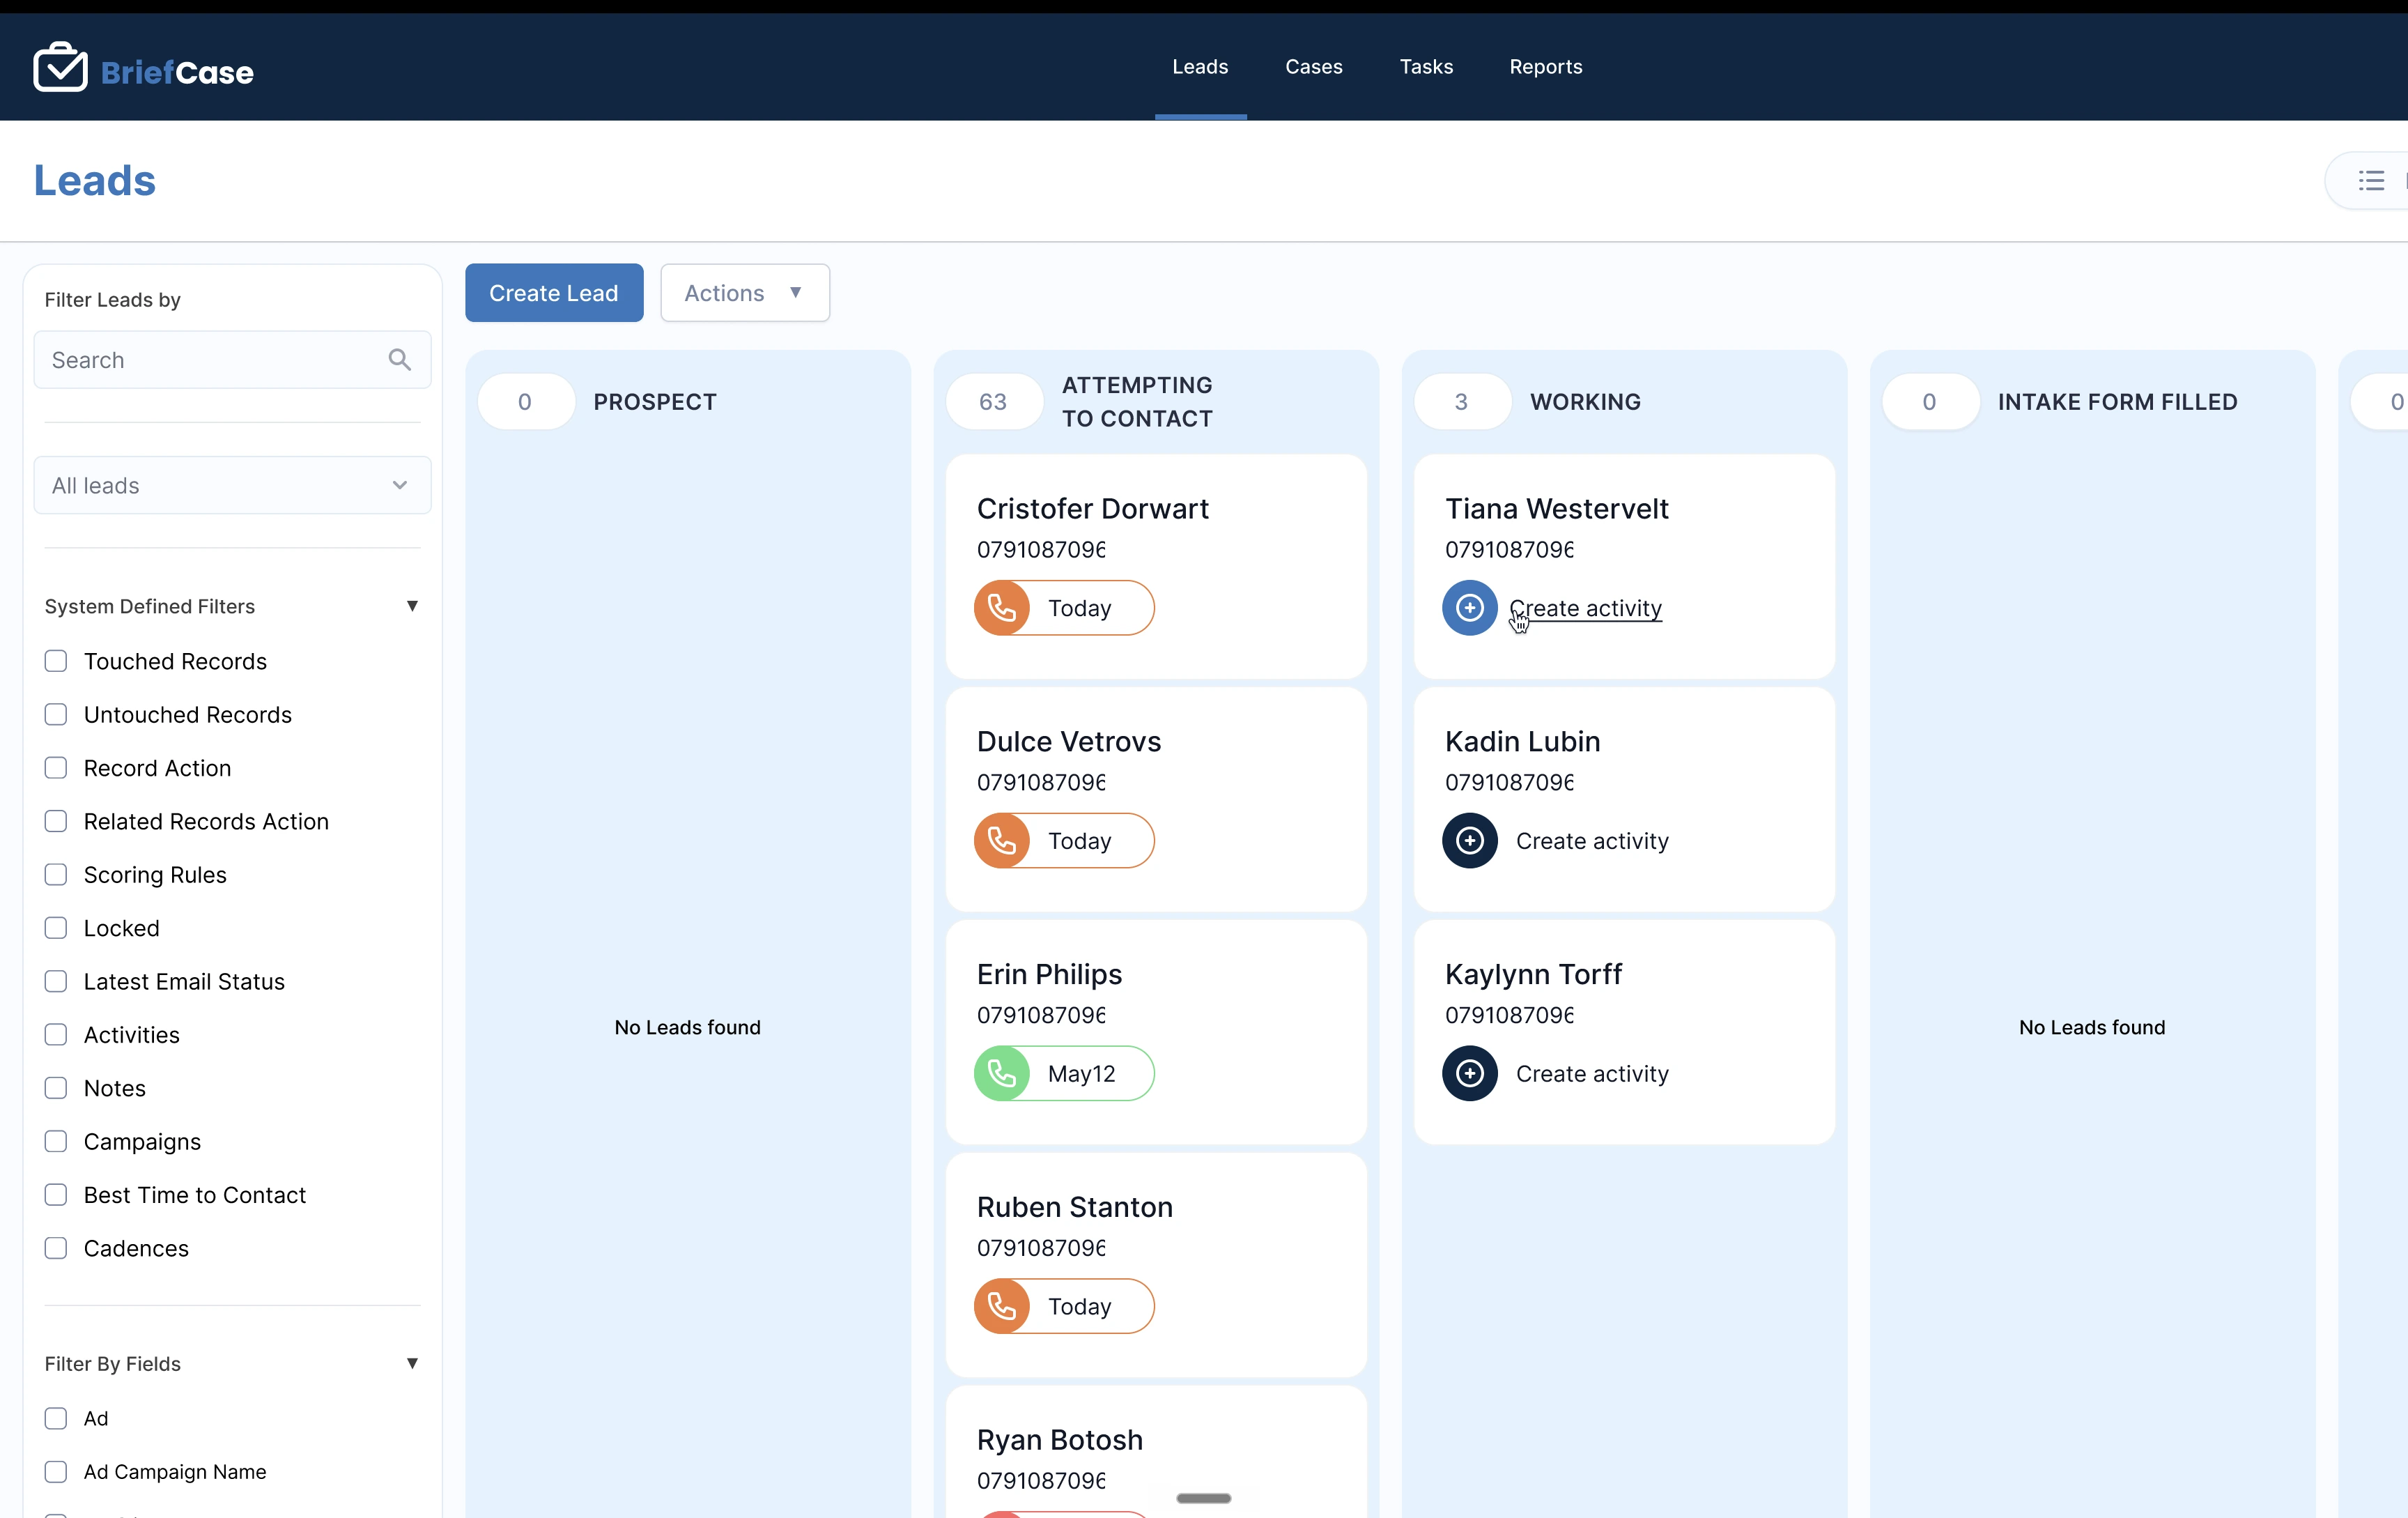Open the Cases tab
This screenshot has height=1518, width=2408.
click(1313, 67)
